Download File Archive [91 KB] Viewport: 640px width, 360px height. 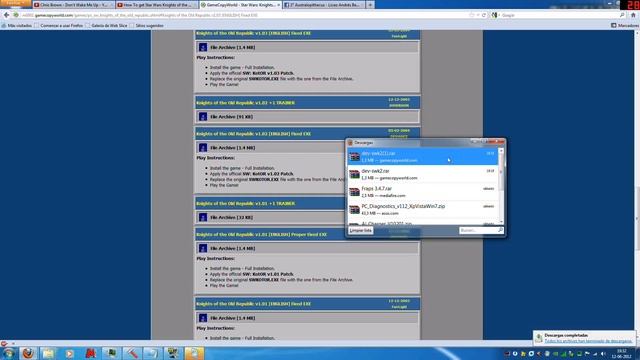pyautogui.click(x=231, y=117)
